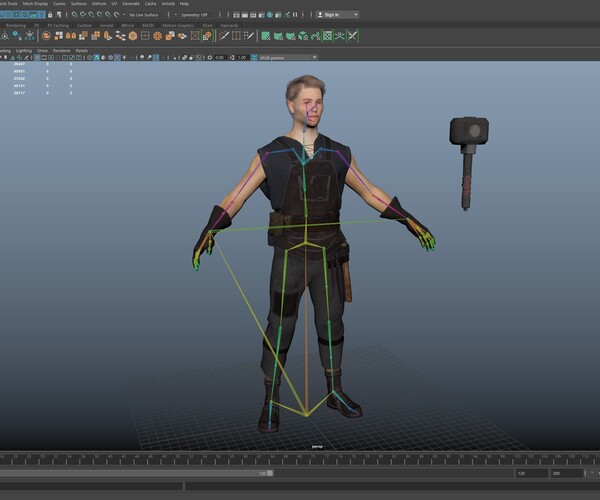This screenshot has width=600, height=500.
Task: Click the time slider ruler below the viewport
Action: [300, 458]
